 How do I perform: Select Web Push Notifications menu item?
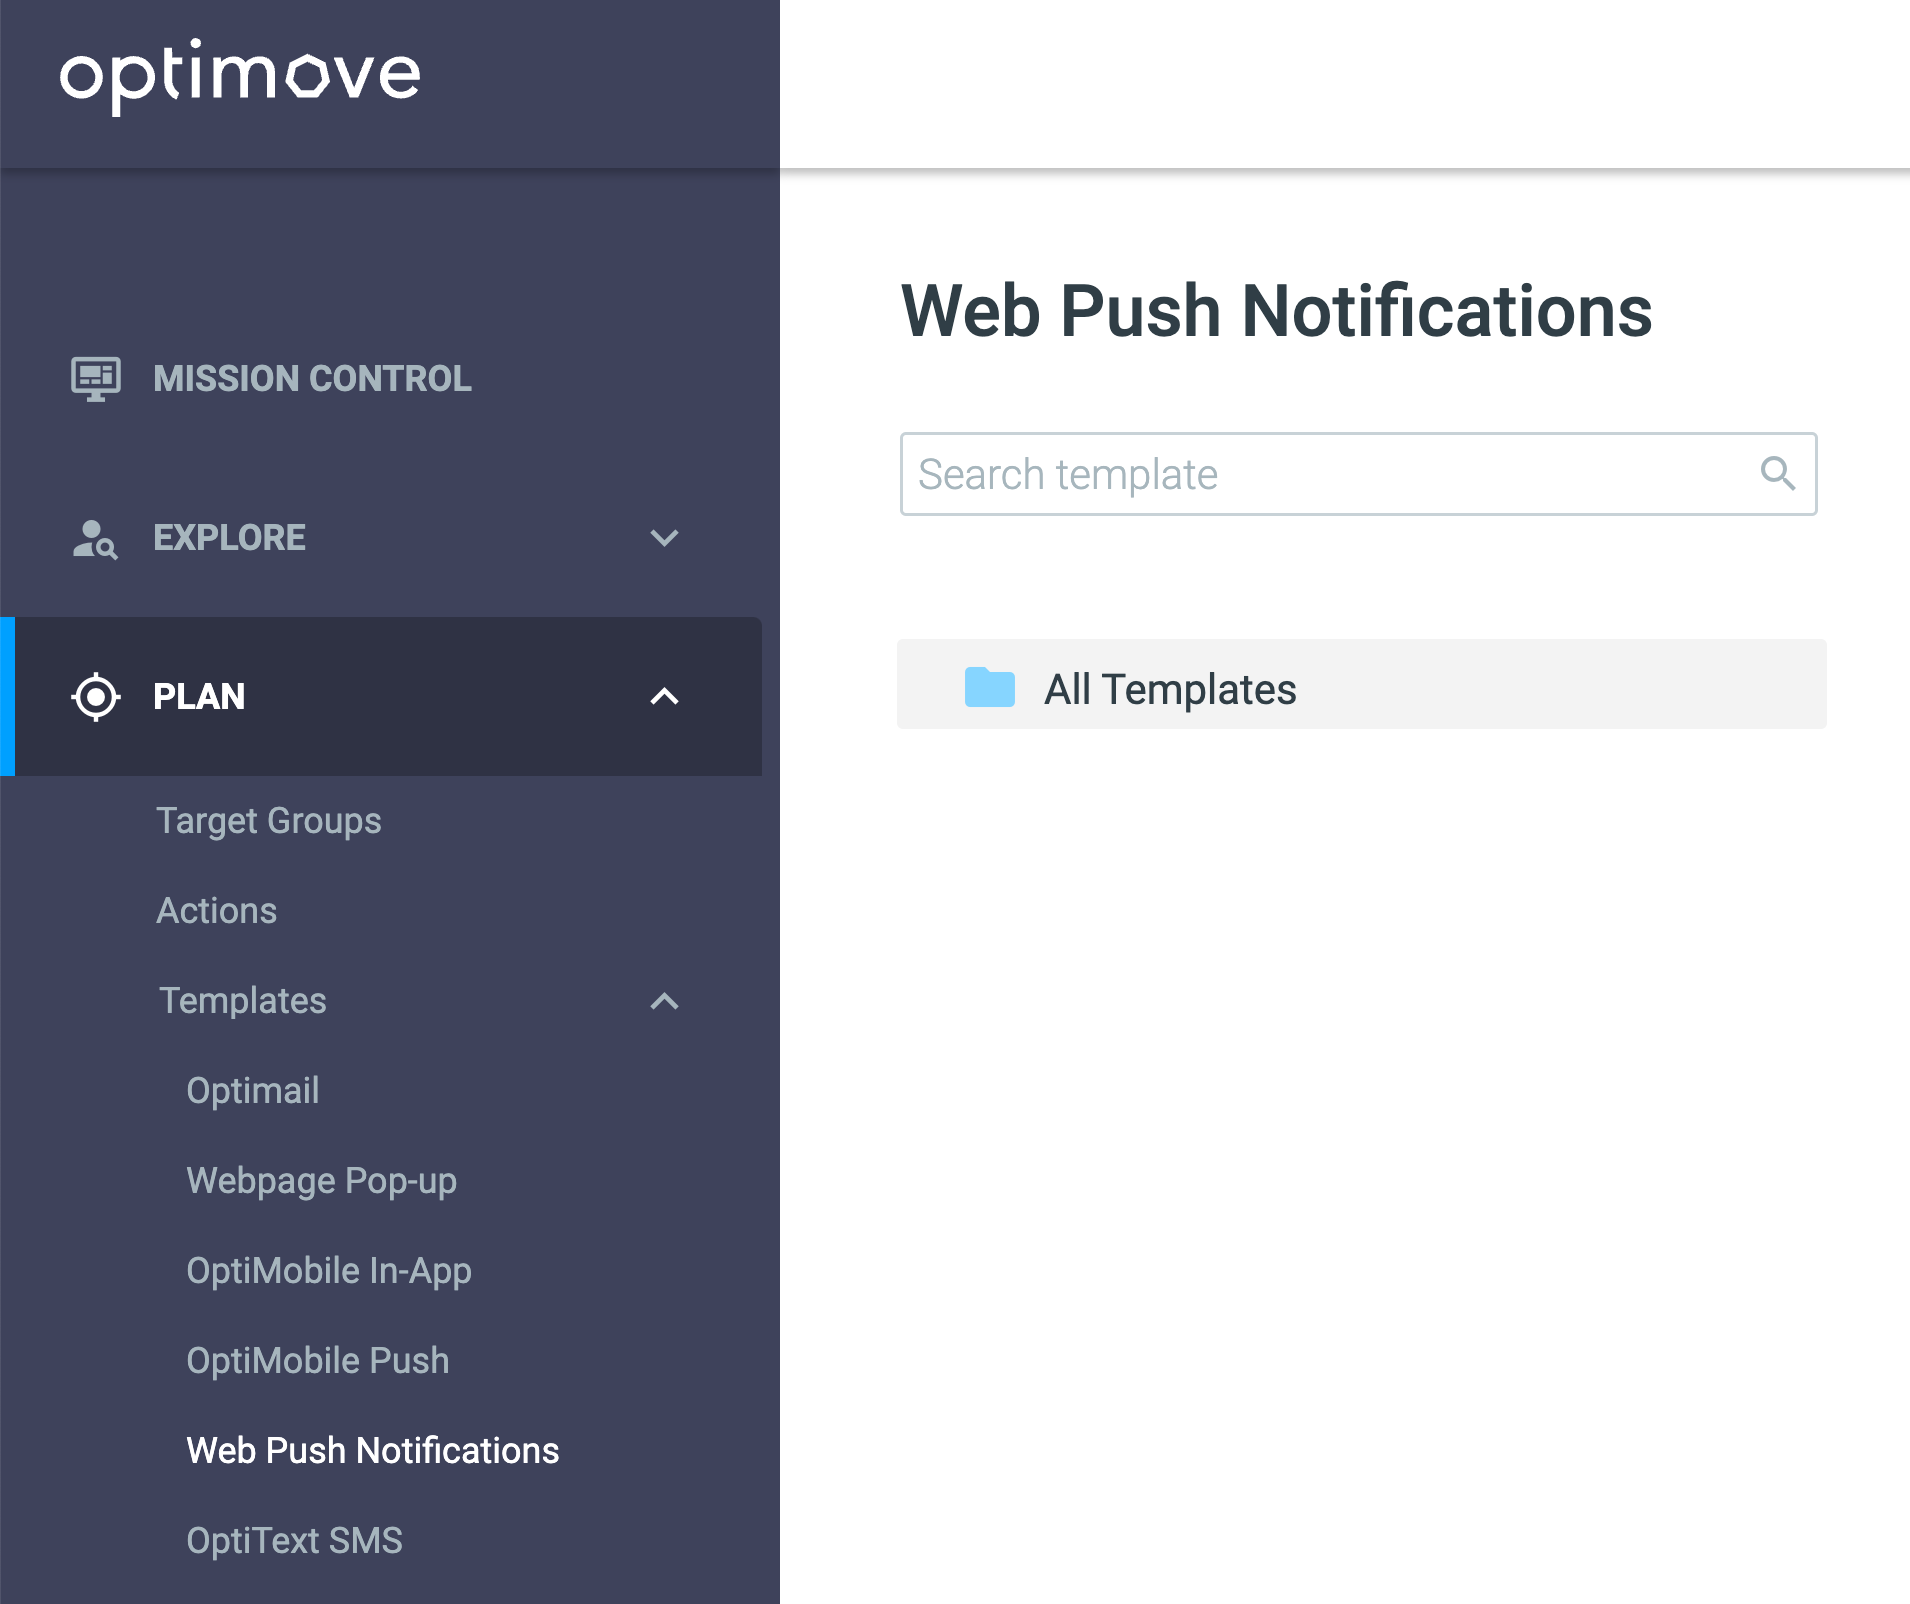373,1451
